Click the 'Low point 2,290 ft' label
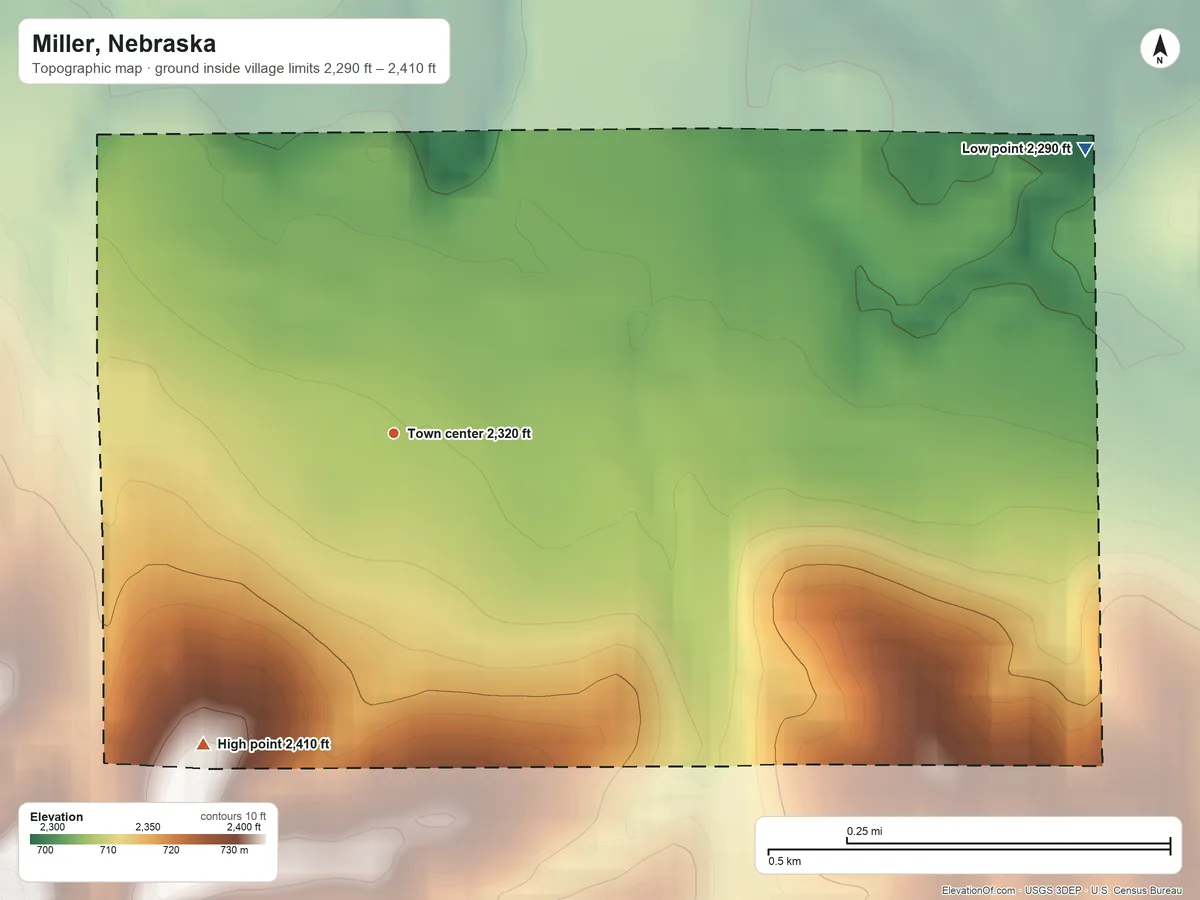1200x900 pixels. pyautogui.click(x=1016, y=149)
